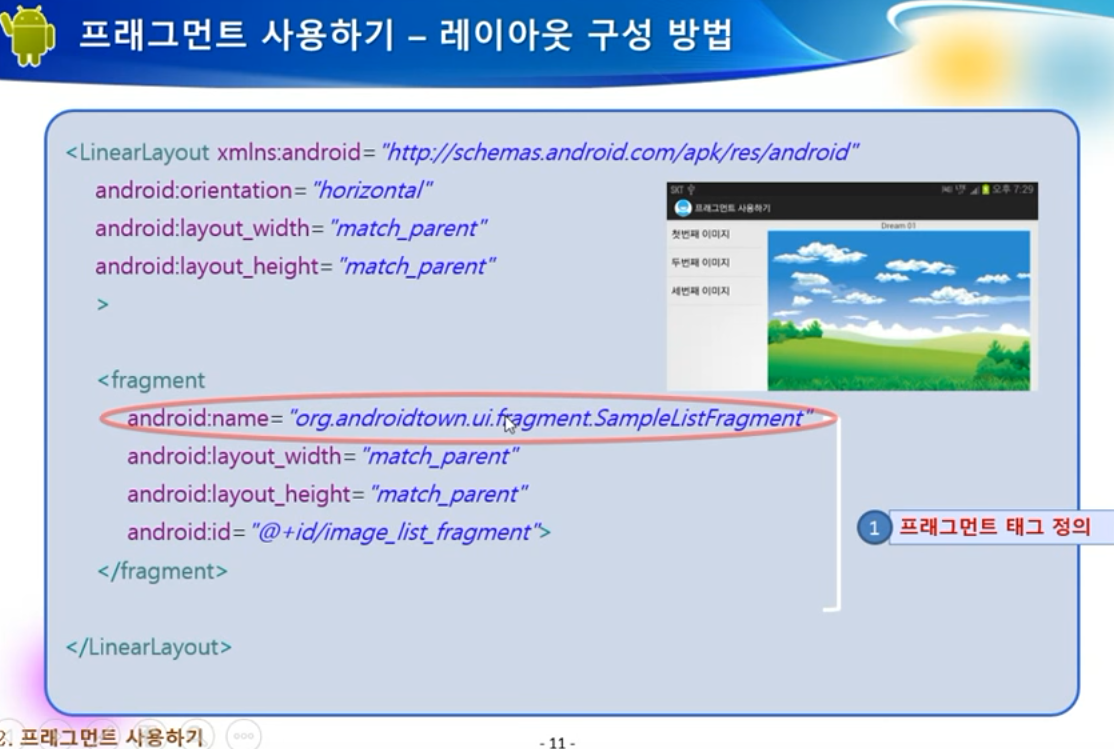This screenshot has width=1114, height=749.
Task: Click the "<fragment" opening tag
Action: tap(151, 380)
